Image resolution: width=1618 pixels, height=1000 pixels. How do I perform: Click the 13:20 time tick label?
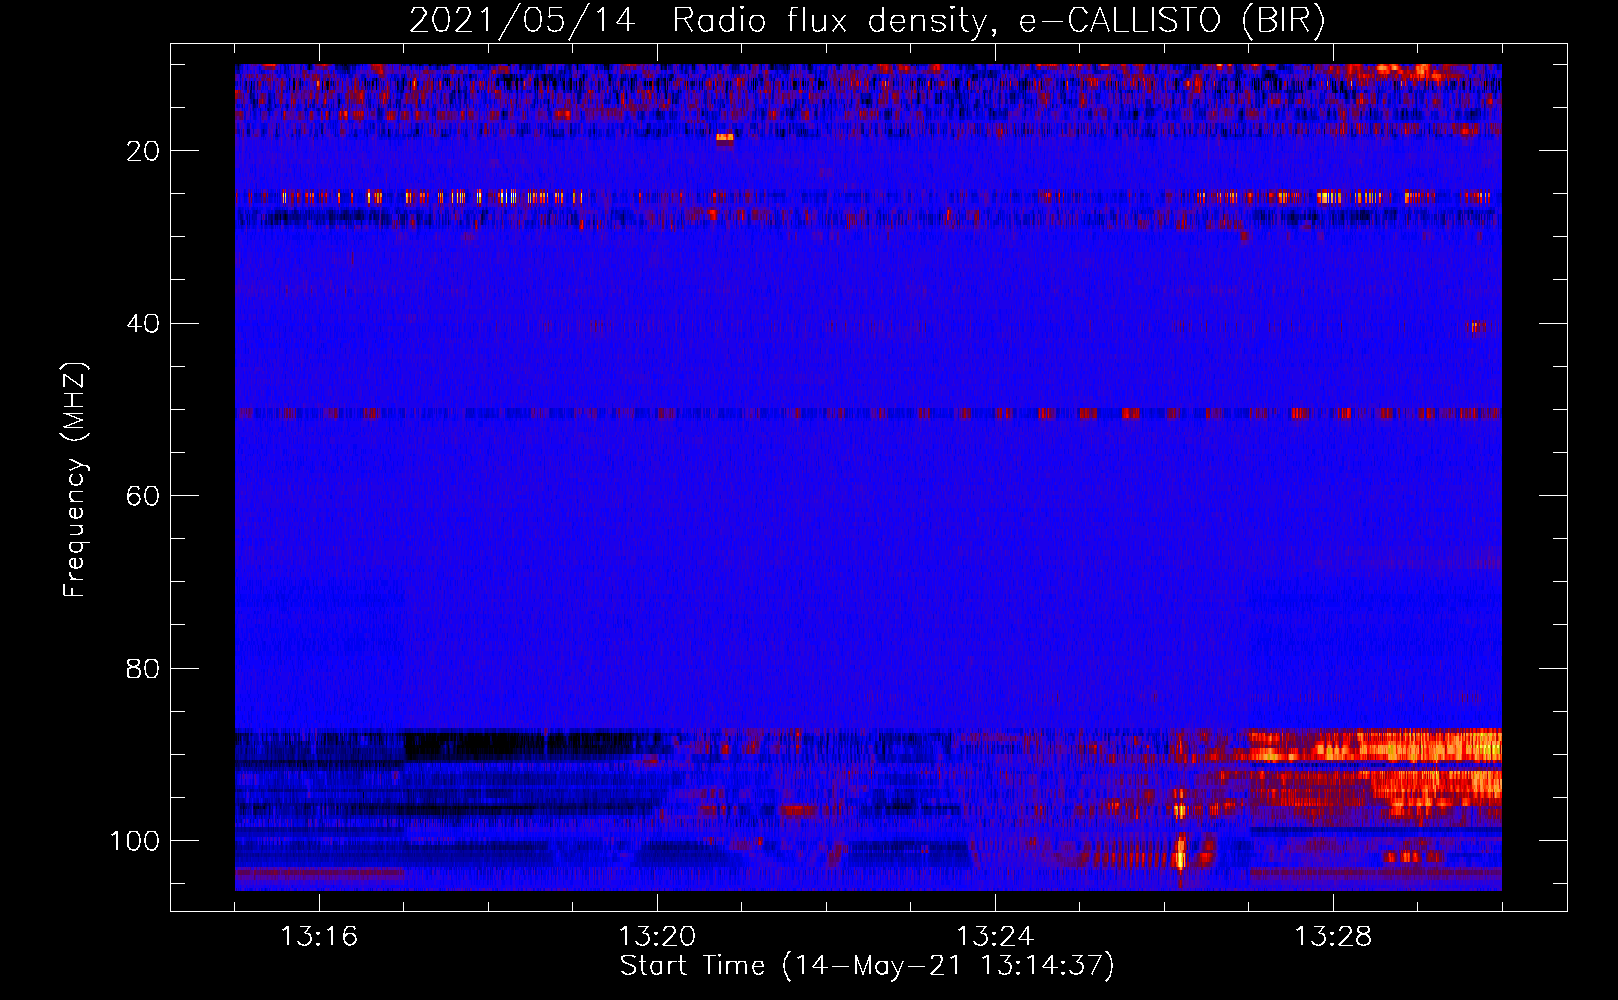657,937
